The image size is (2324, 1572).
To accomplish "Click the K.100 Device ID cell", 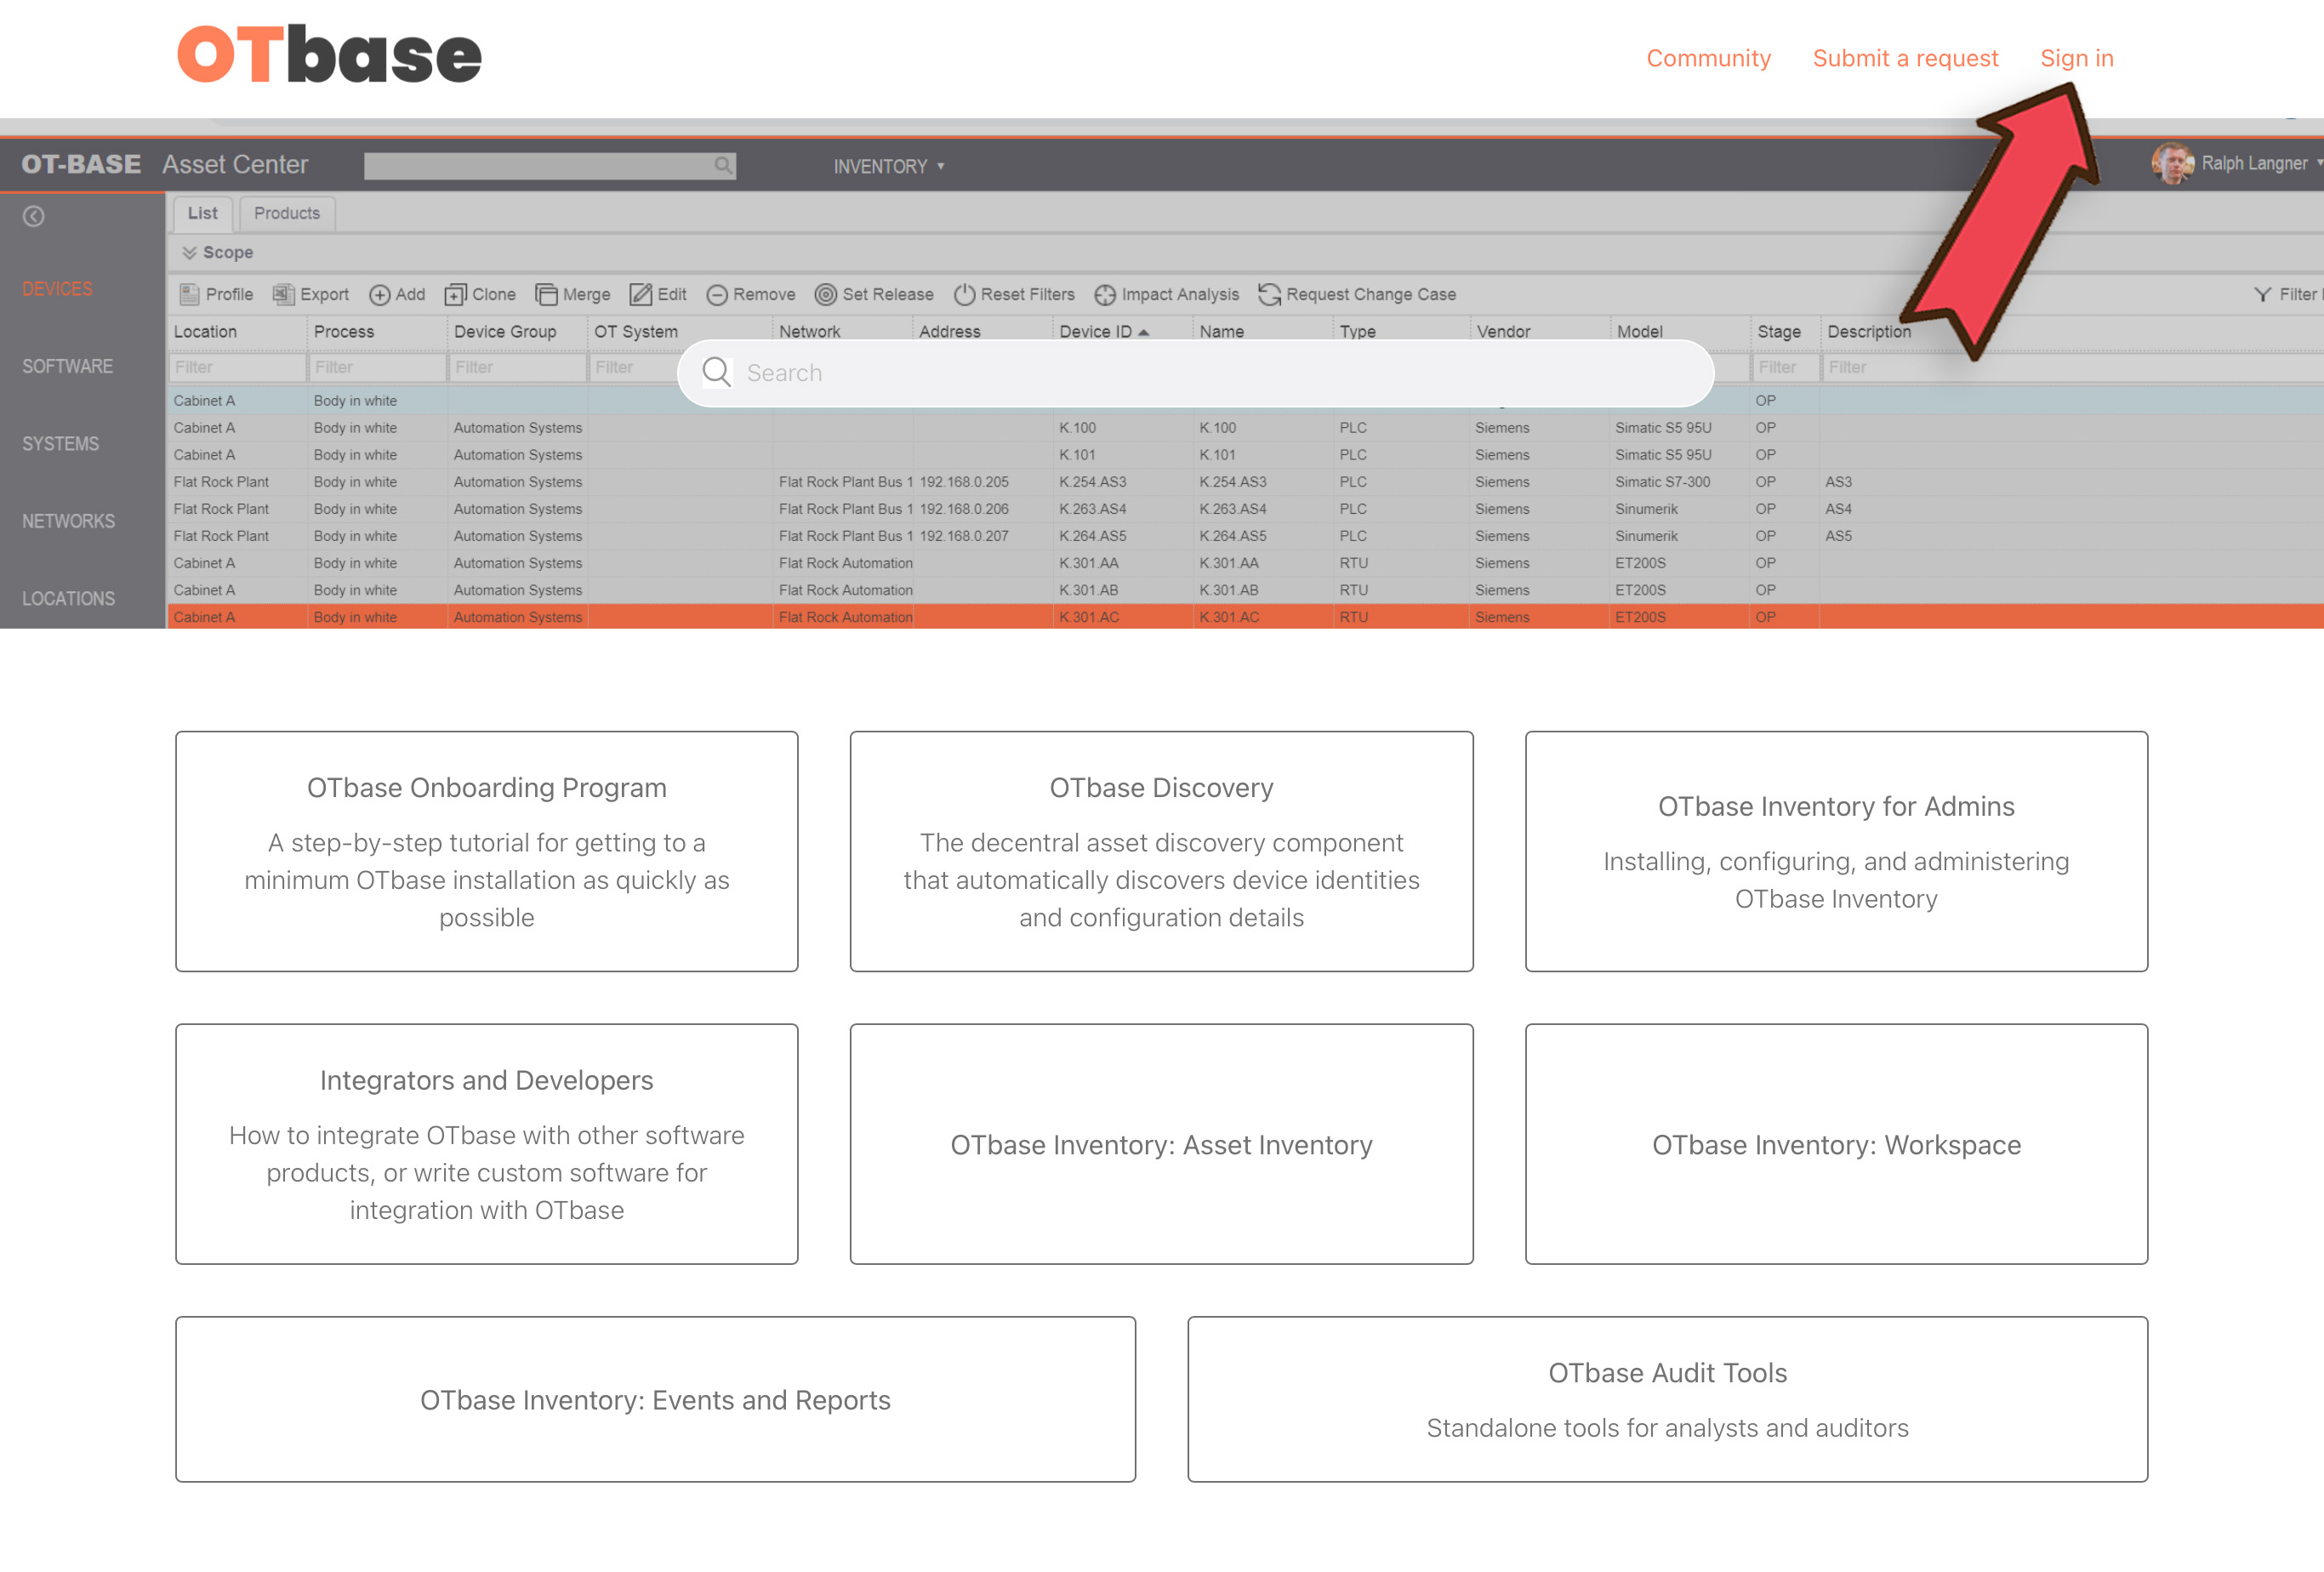I will coord(1077,428).
